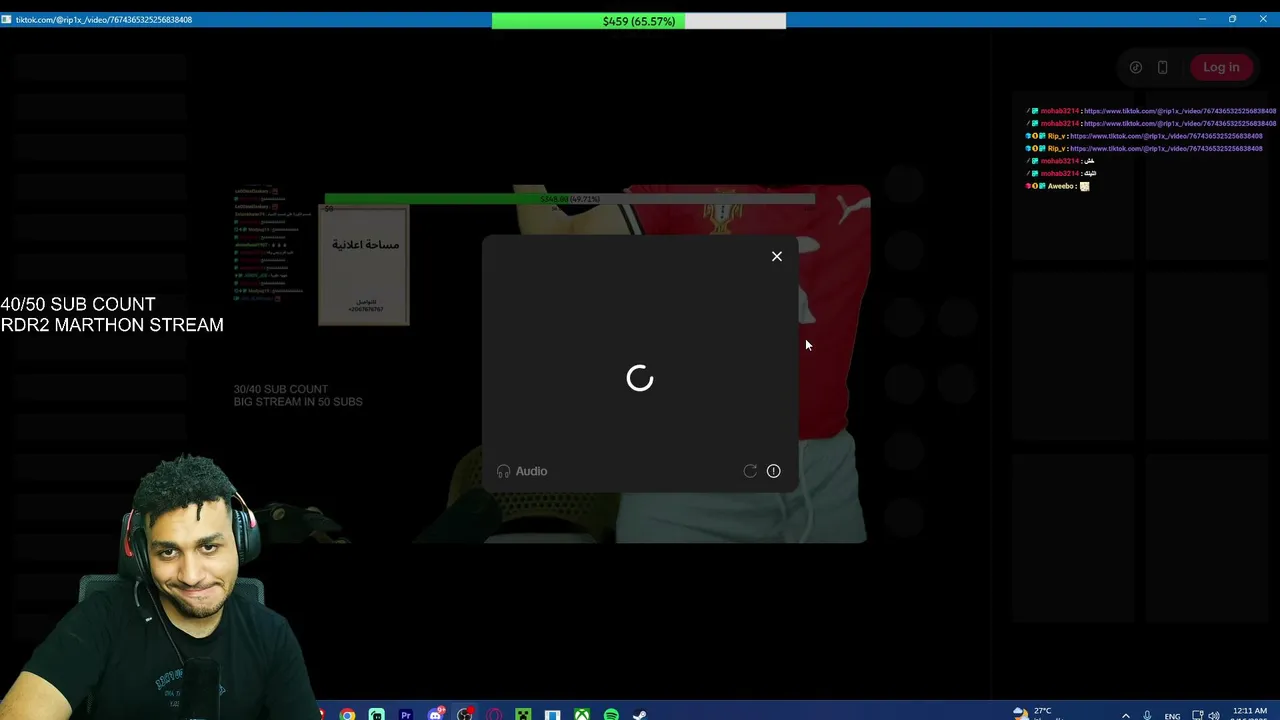Open Steam from the taskbar
1280x720 pixels.
pyautogui.click(x=640, y=715)
